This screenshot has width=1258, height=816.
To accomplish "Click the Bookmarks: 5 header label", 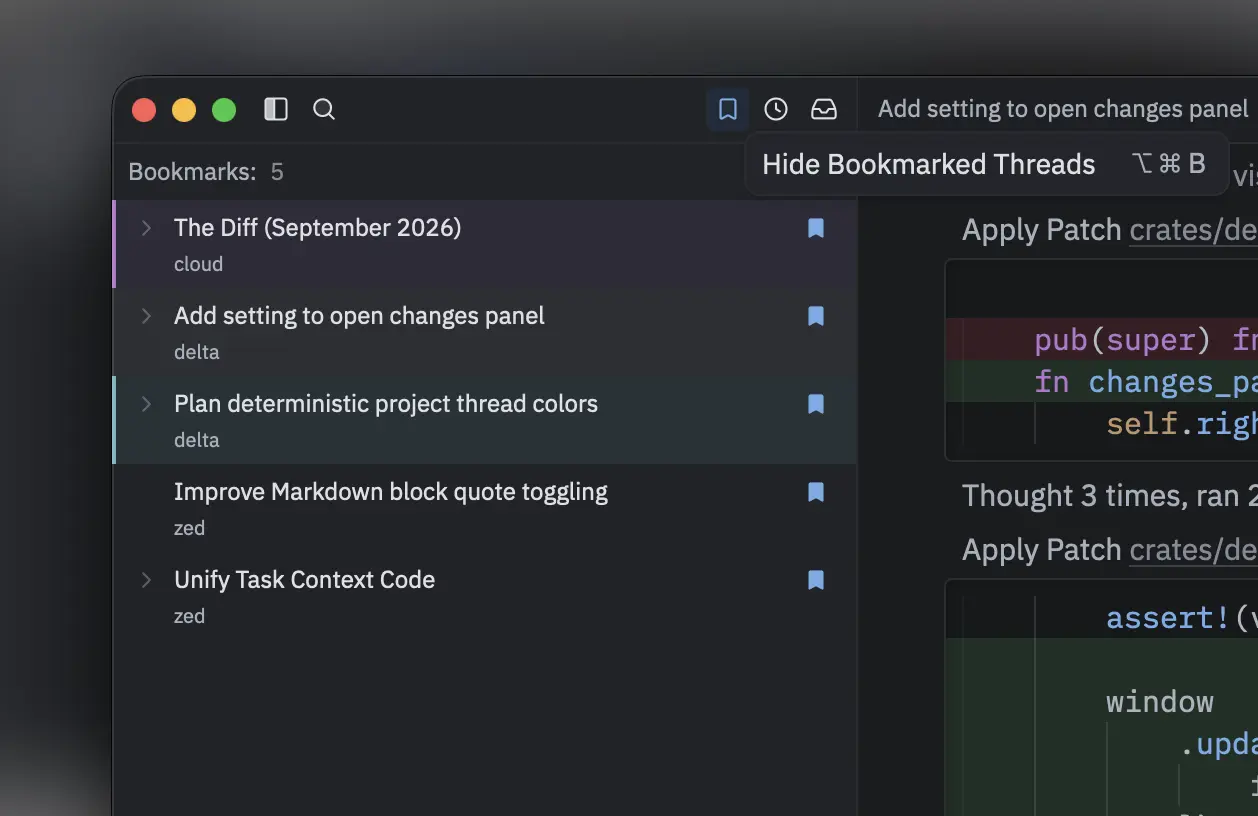I will click(x=206, y=172).
